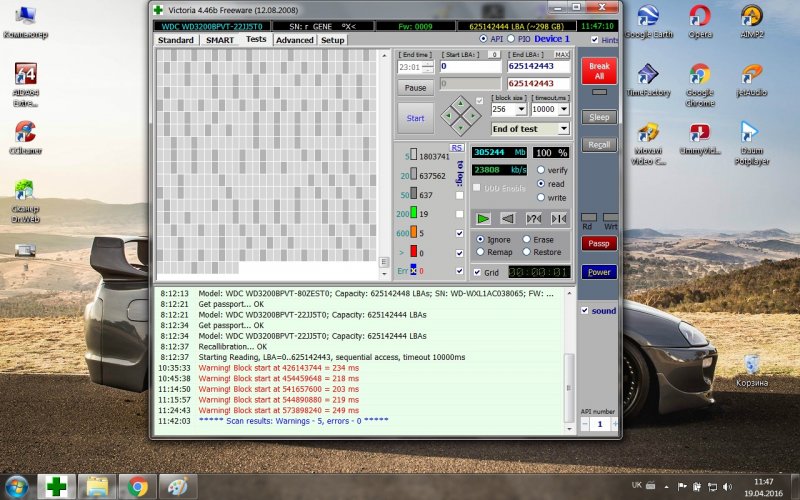Viewport: 800px width, 500px height.
Task: Open Google Chrome from the taskbar
Action: point(134,487)
